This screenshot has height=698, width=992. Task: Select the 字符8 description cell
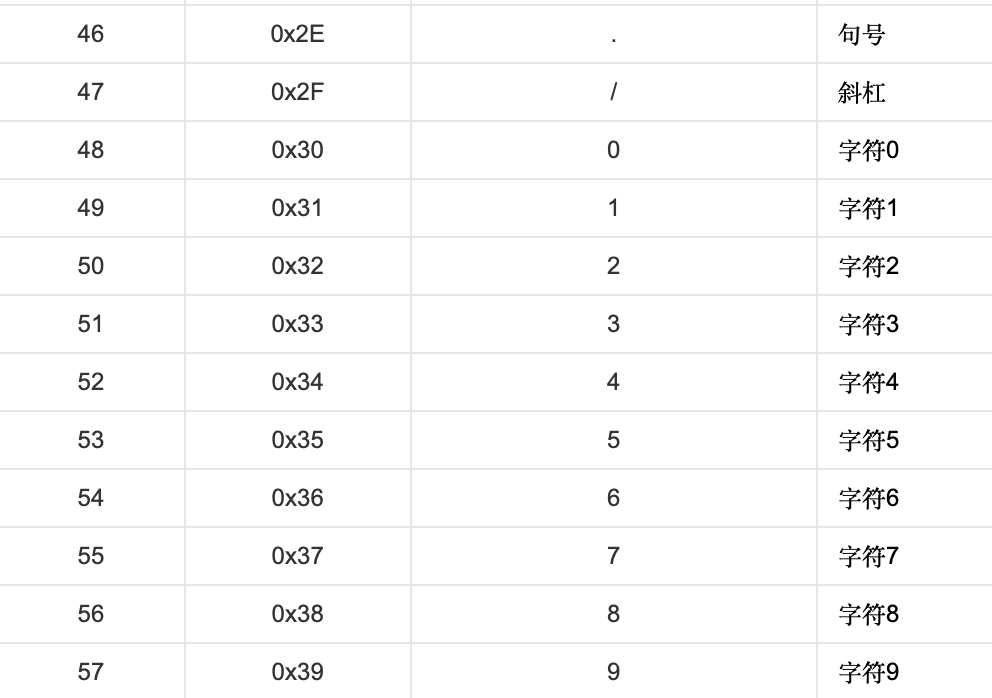tap(868, 614)
